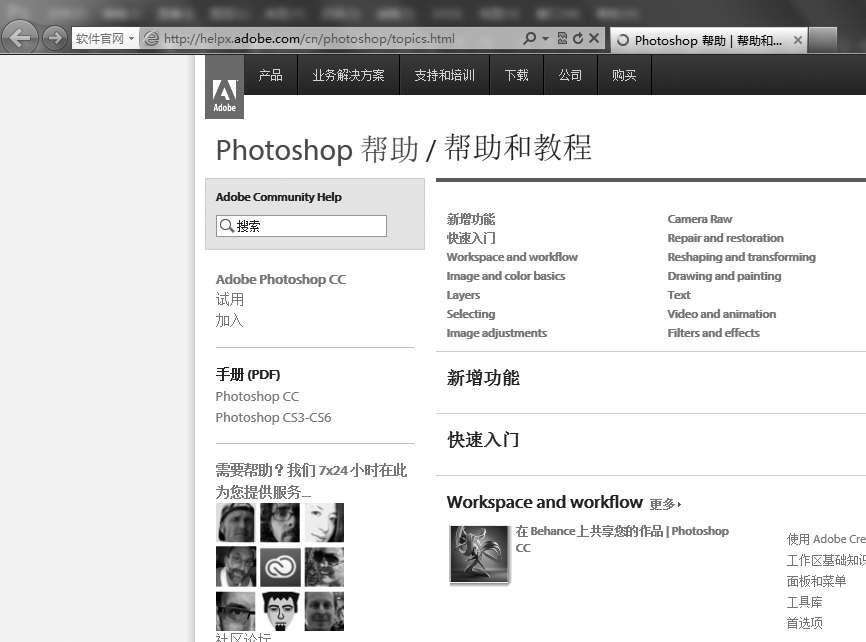Click the browser Back arrow button
The height and width of the screenshot is (642, 866).
pos(20,38)
